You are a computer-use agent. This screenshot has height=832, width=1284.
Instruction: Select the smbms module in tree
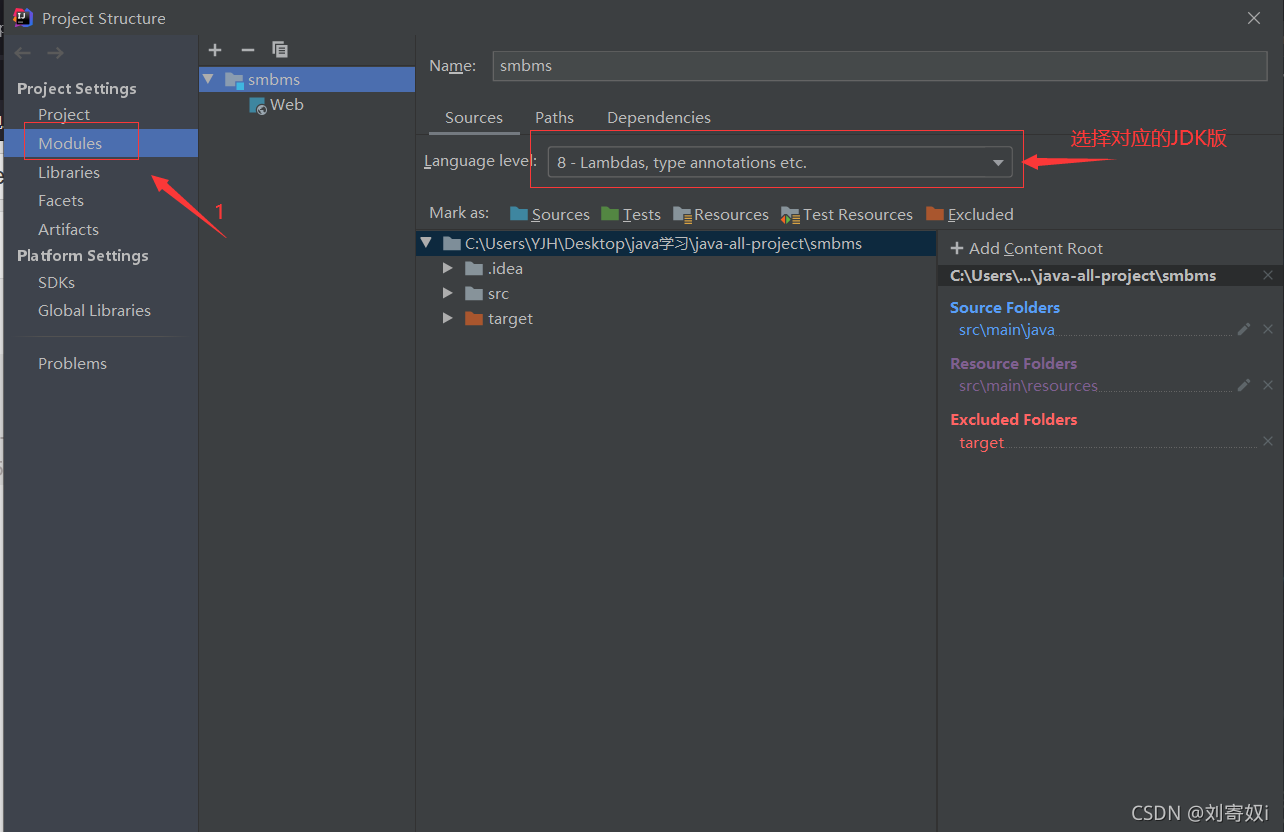coord(307,79)
